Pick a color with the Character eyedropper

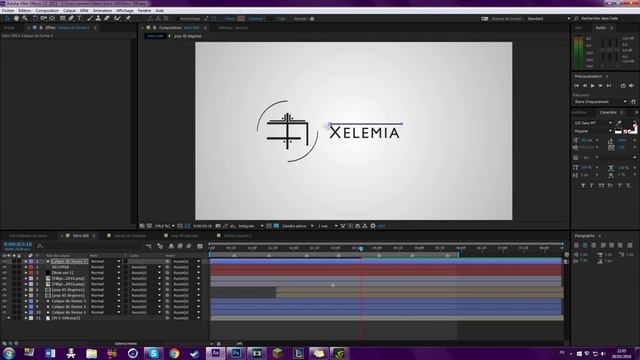(619, 123)
